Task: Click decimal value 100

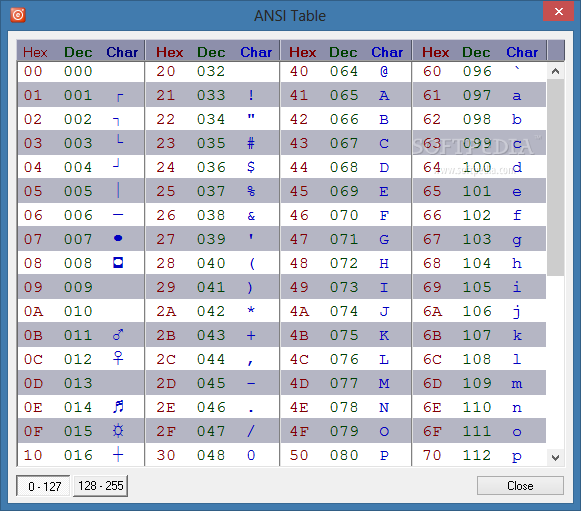Action: pyautogui.click(x=477, y=167)
